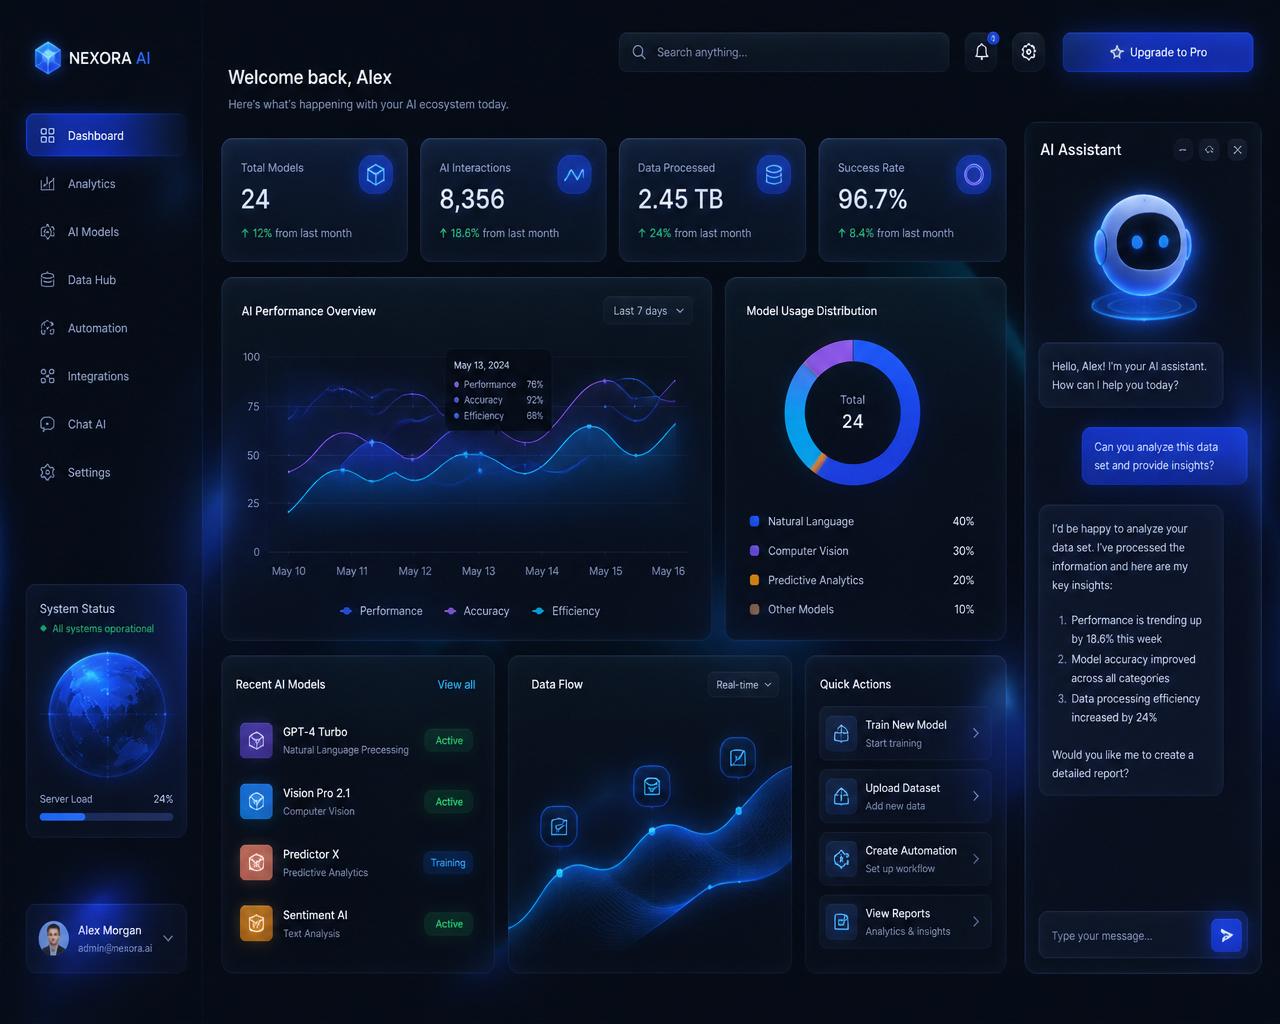The height and width of the screenshot is (1024, 1280).
Task: Open Integrations in the sidebar
Action: 106,376
